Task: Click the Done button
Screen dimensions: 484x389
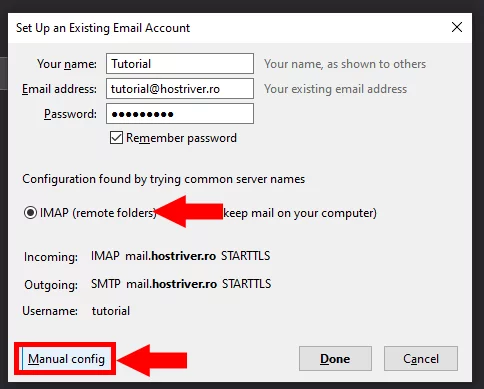Action: pos(335,359)
